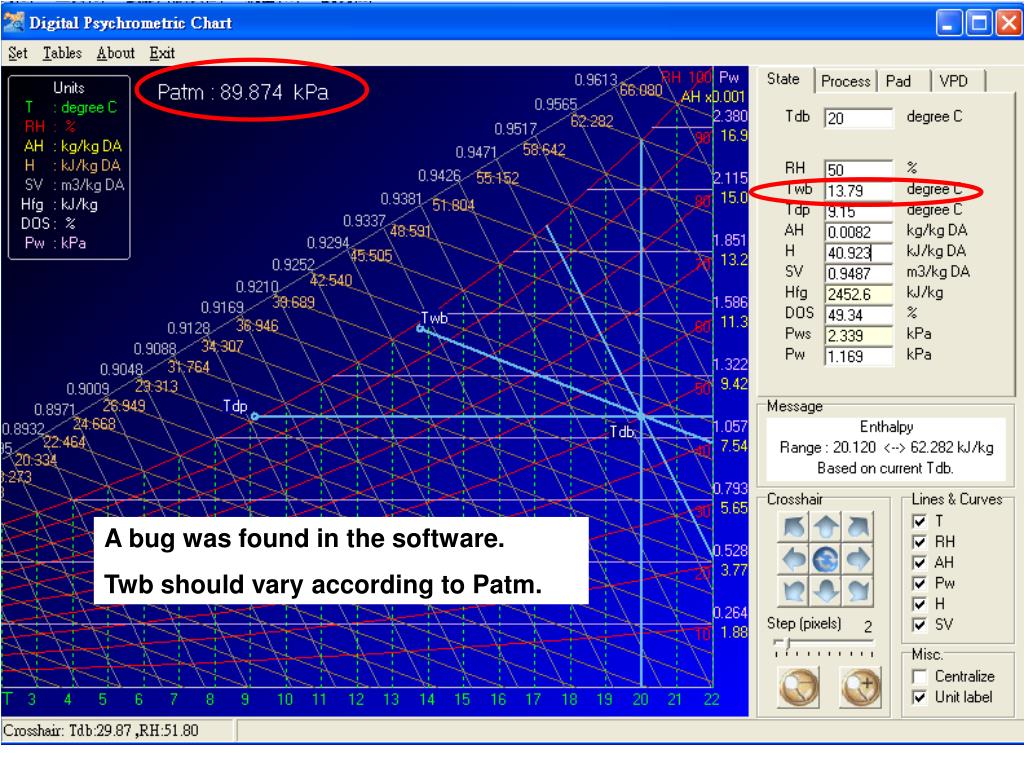1024x768 pixels.
Task: Open the Set menu
Action: 18,53
